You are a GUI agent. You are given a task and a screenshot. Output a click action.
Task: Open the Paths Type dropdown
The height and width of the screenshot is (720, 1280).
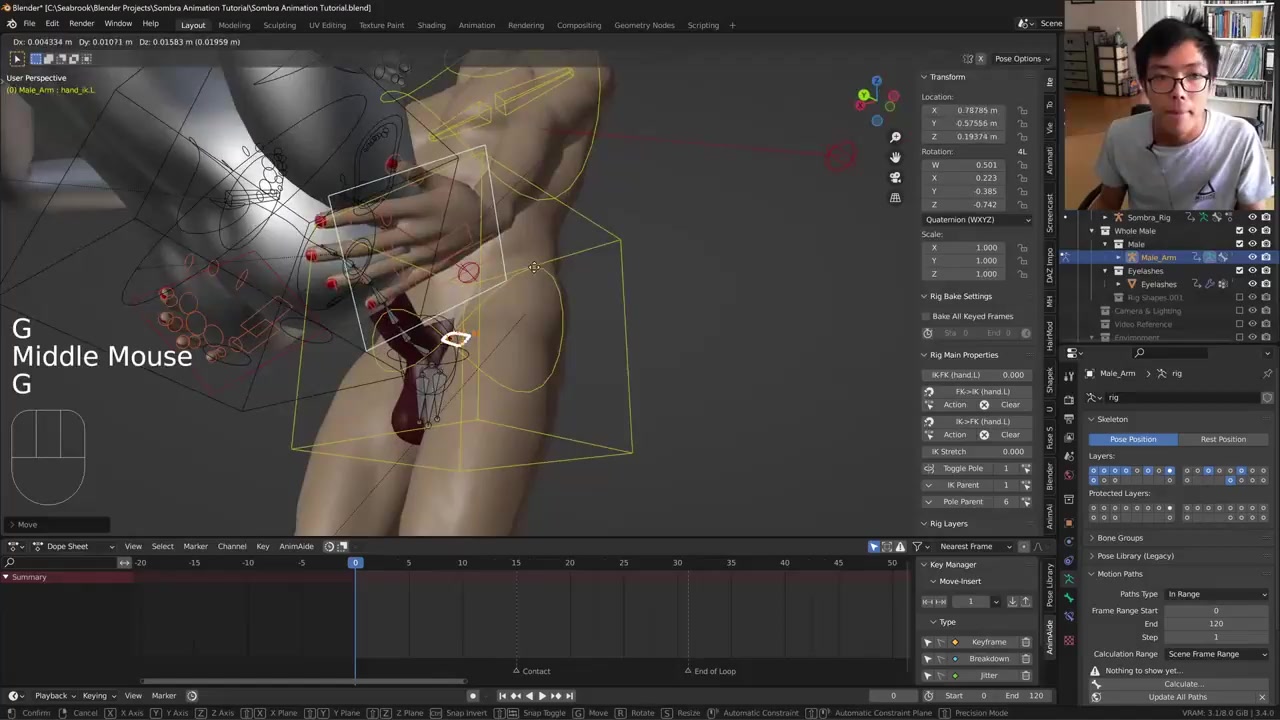pos(1216,594)
